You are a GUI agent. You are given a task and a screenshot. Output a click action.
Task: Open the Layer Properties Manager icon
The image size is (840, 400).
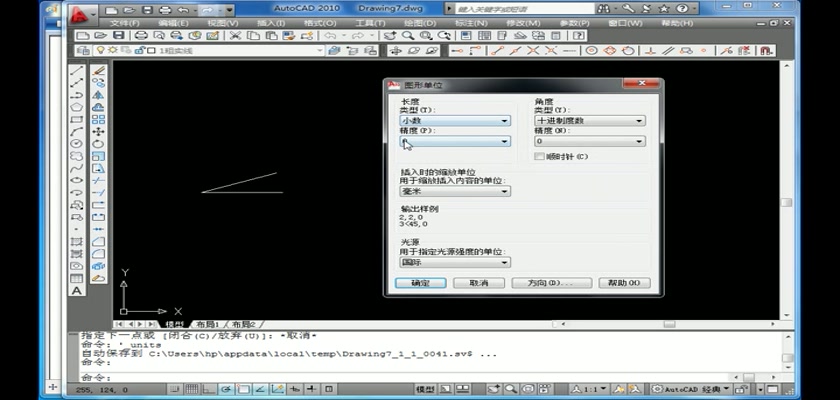[83, 50]
